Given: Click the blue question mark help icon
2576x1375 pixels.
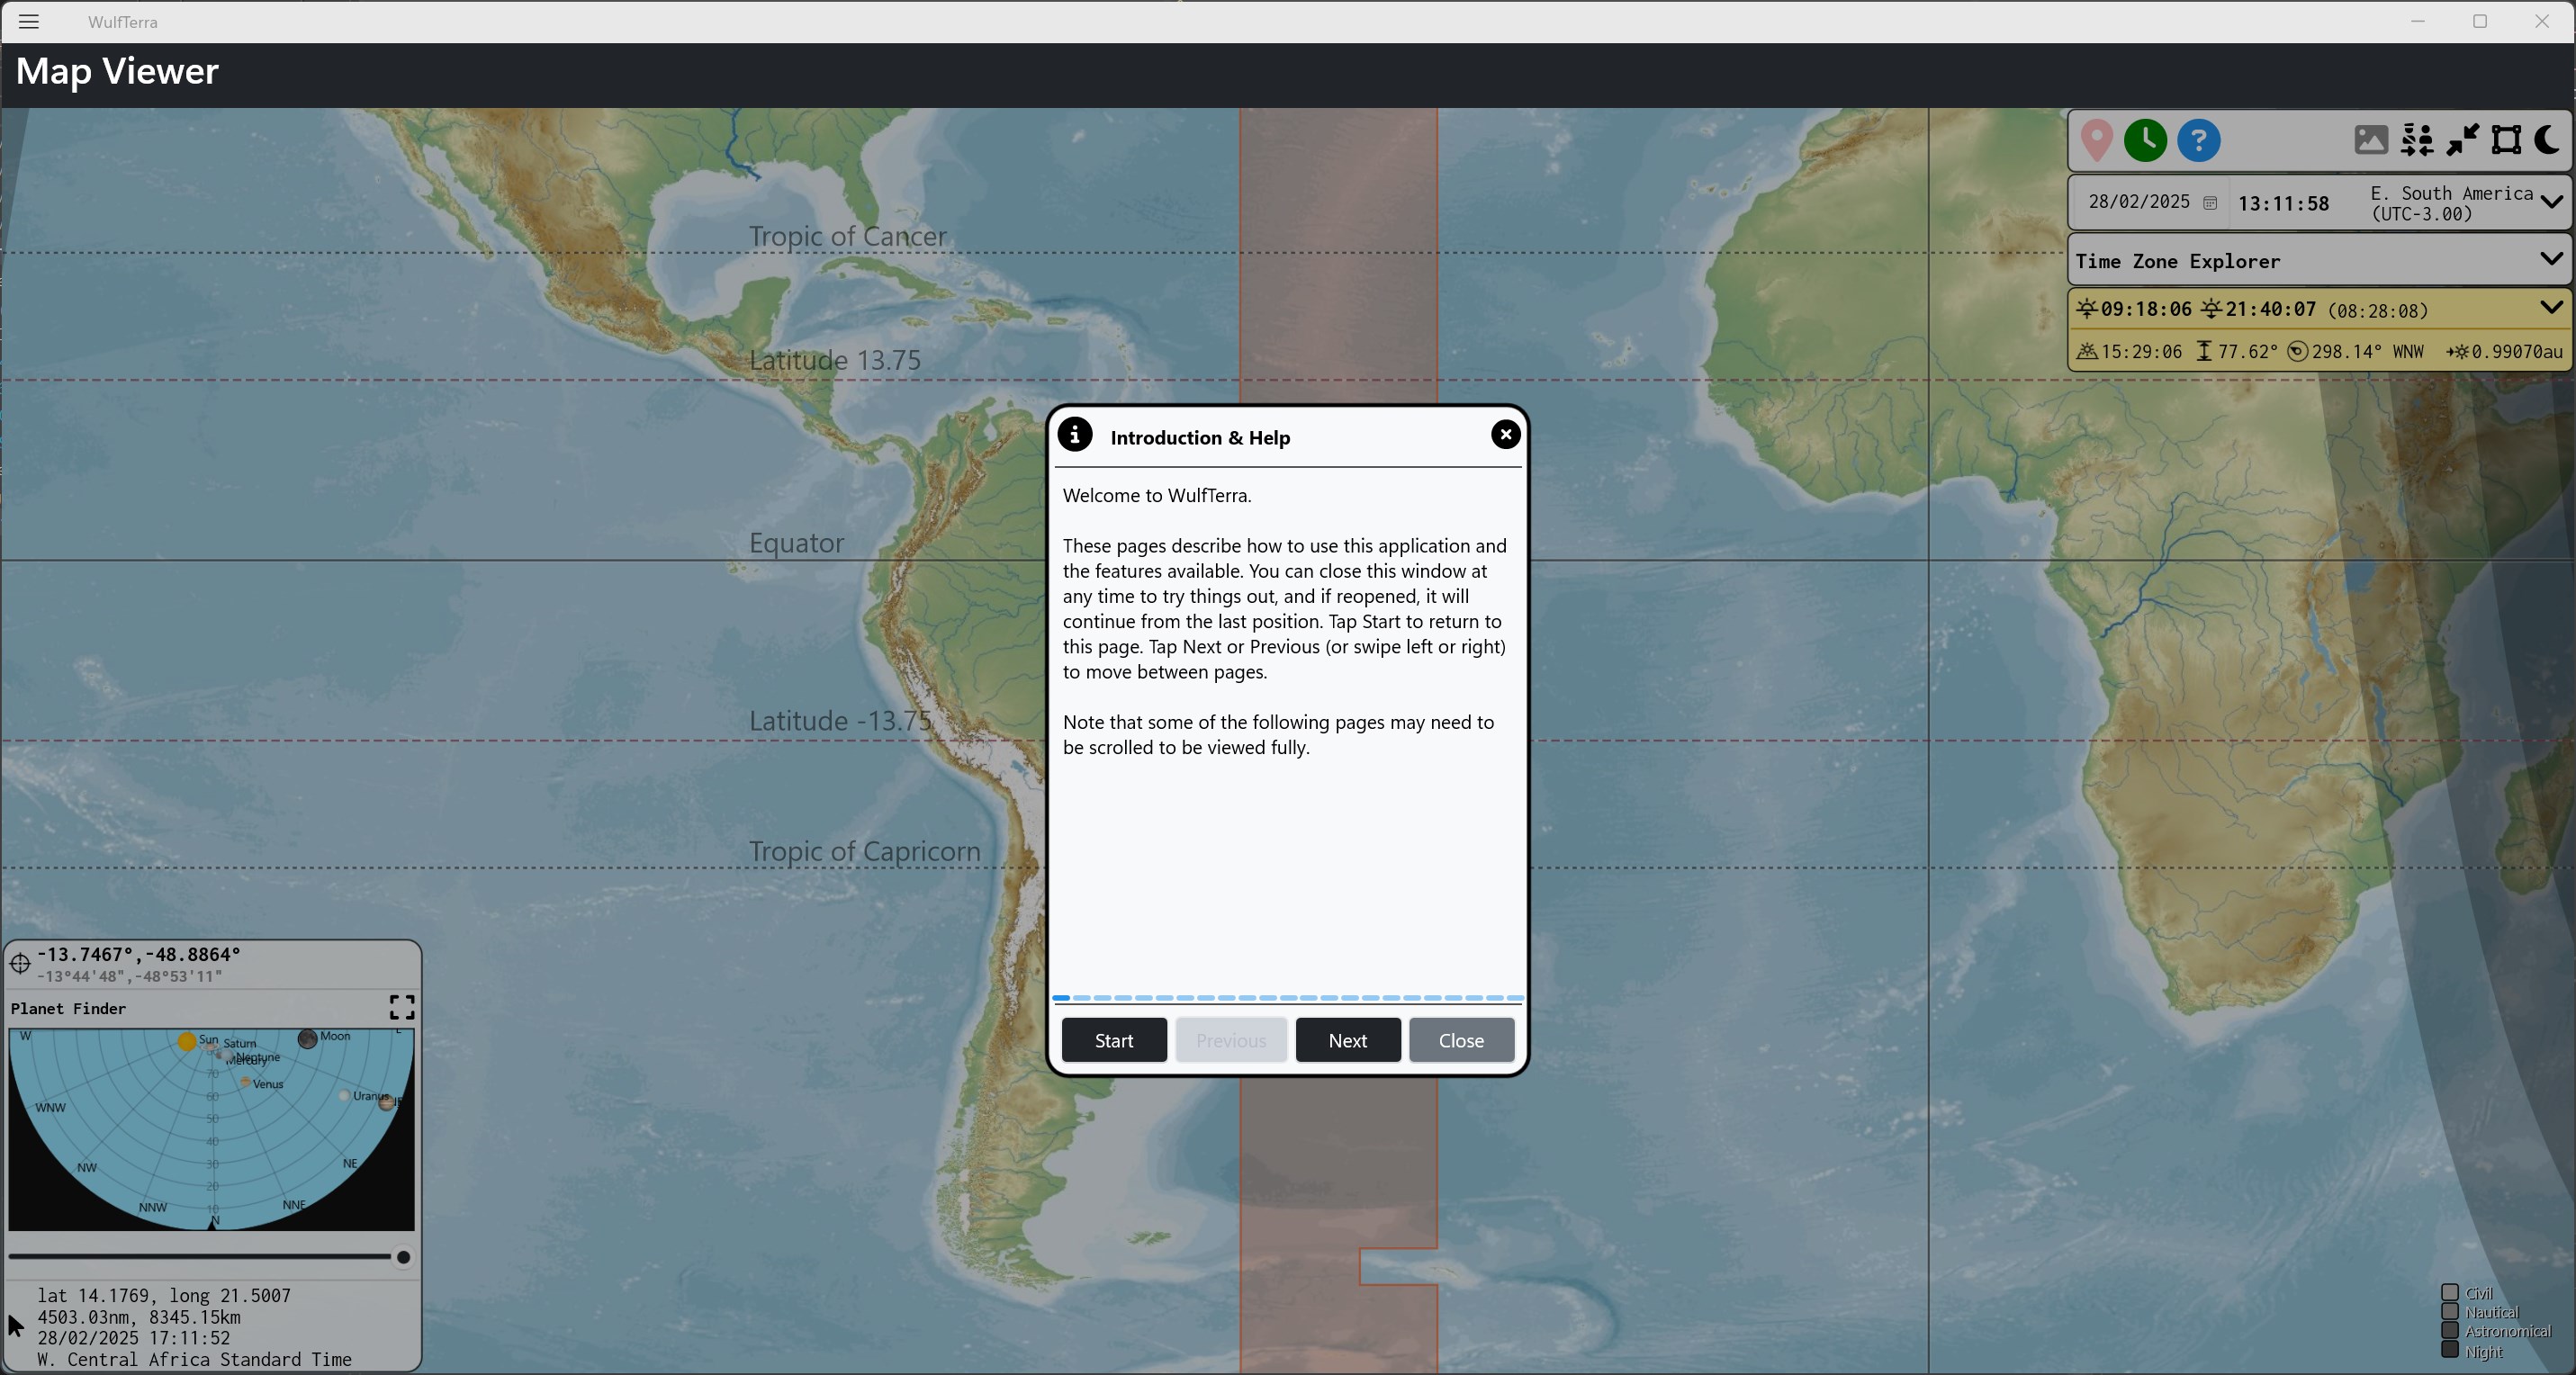Looking at the screenshot, I should pos(2198,141).
